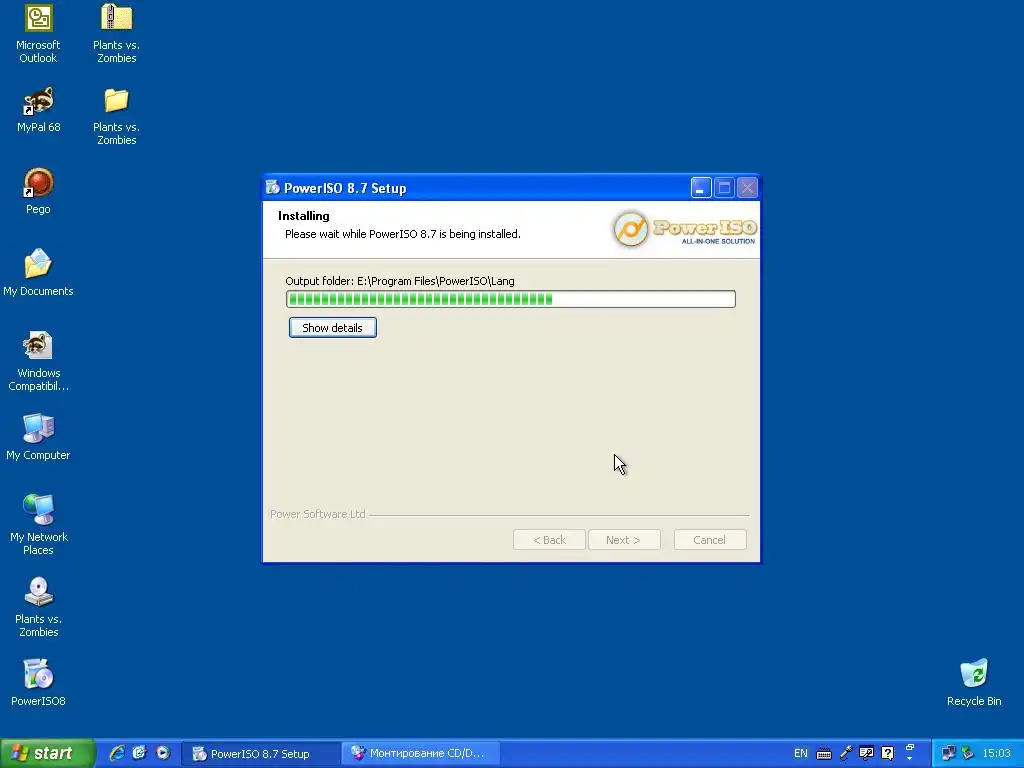1024x768 pixels.
Task: Click the Power Software Ltd label
Action: [318, 514]
